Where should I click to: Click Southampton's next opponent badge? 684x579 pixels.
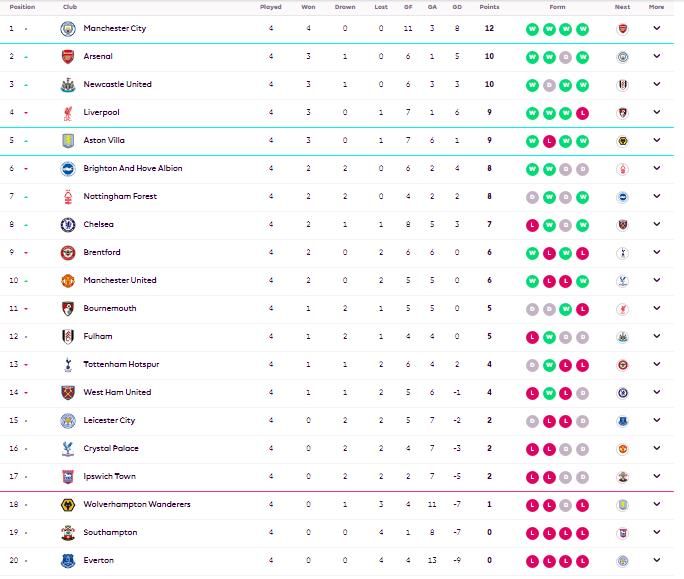tap(623, 532)
